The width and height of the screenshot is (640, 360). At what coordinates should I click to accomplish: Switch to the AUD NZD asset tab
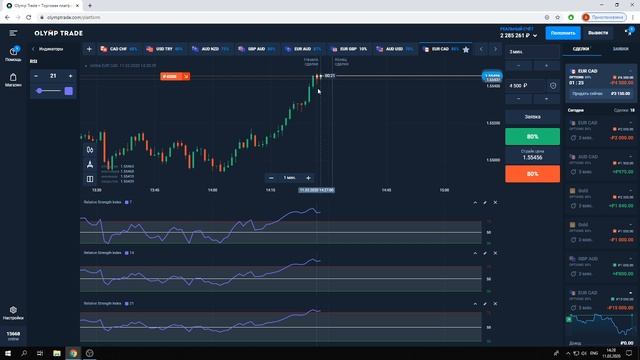(211, 49)
